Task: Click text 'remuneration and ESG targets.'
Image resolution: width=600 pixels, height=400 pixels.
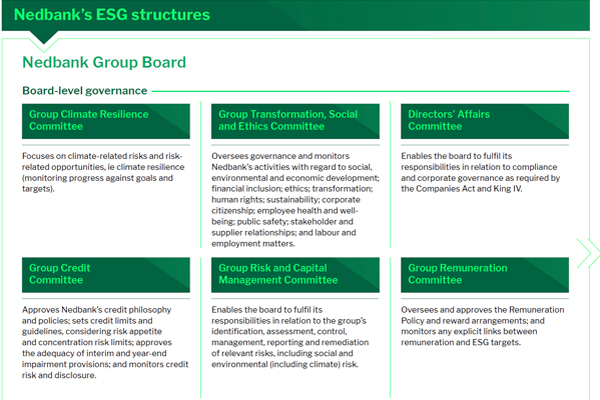Action: (x=461, y=342)
